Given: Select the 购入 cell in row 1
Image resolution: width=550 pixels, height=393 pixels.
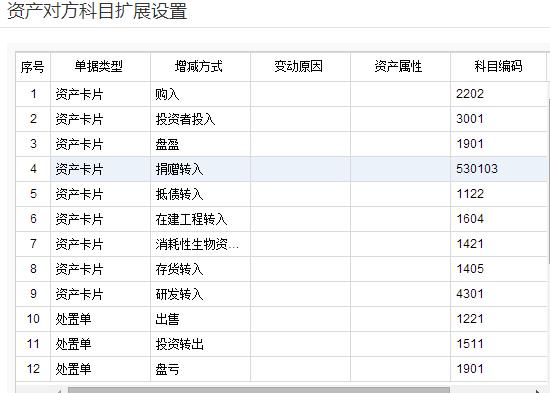Looking at the screenshot, I should pos(200,94).
